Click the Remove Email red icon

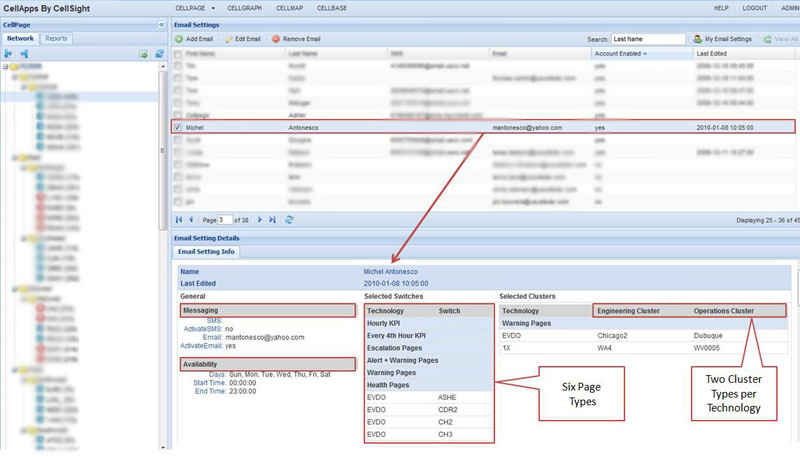tap(277, 38)
